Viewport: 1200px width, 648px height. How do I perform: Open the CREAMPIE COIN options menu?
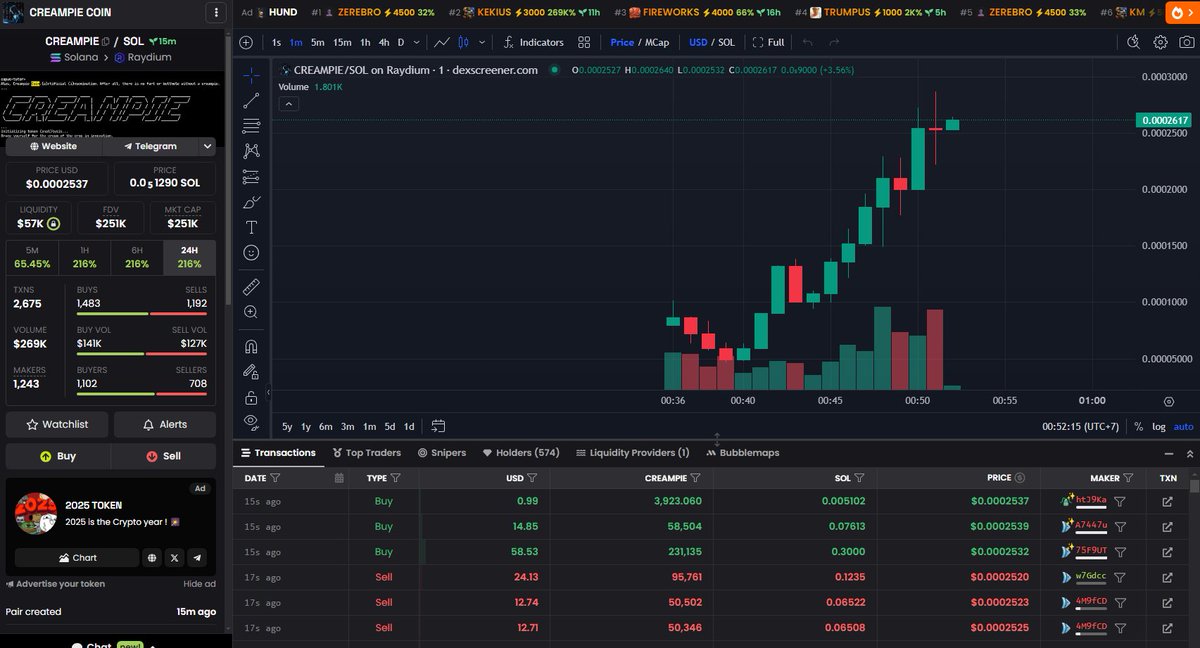[x=216, y=13]
